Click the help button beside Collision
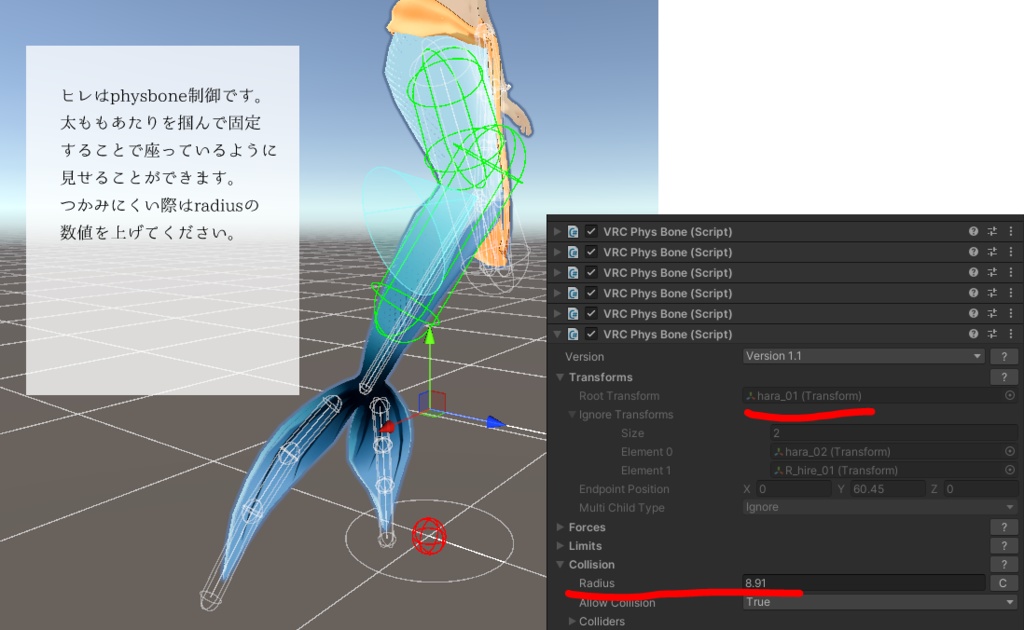The height and width of the screenshot is (630, 1024). click(x=1004, y=565)
